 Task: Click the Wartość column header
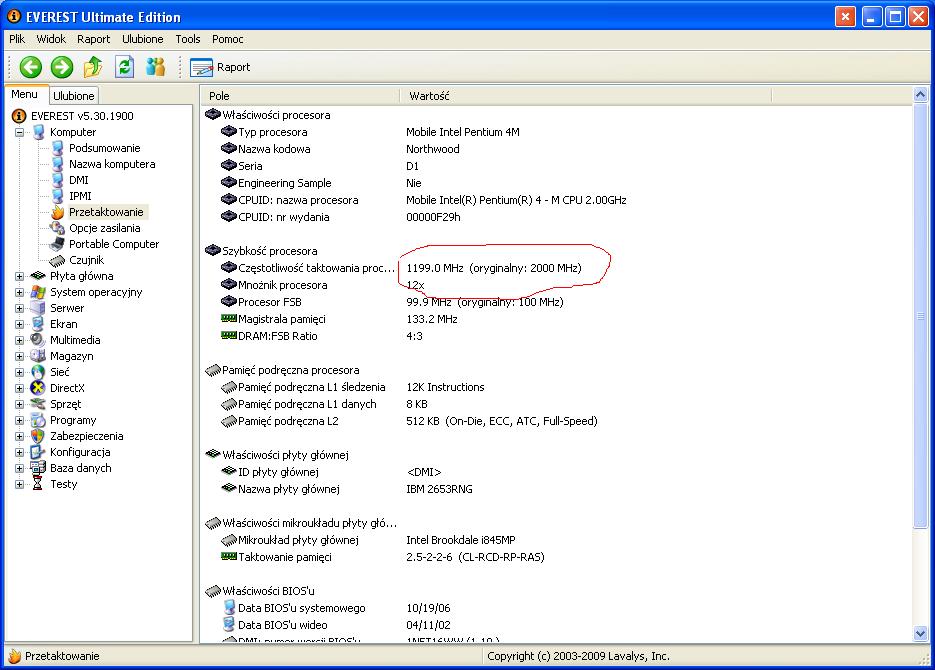coord(429,96)
